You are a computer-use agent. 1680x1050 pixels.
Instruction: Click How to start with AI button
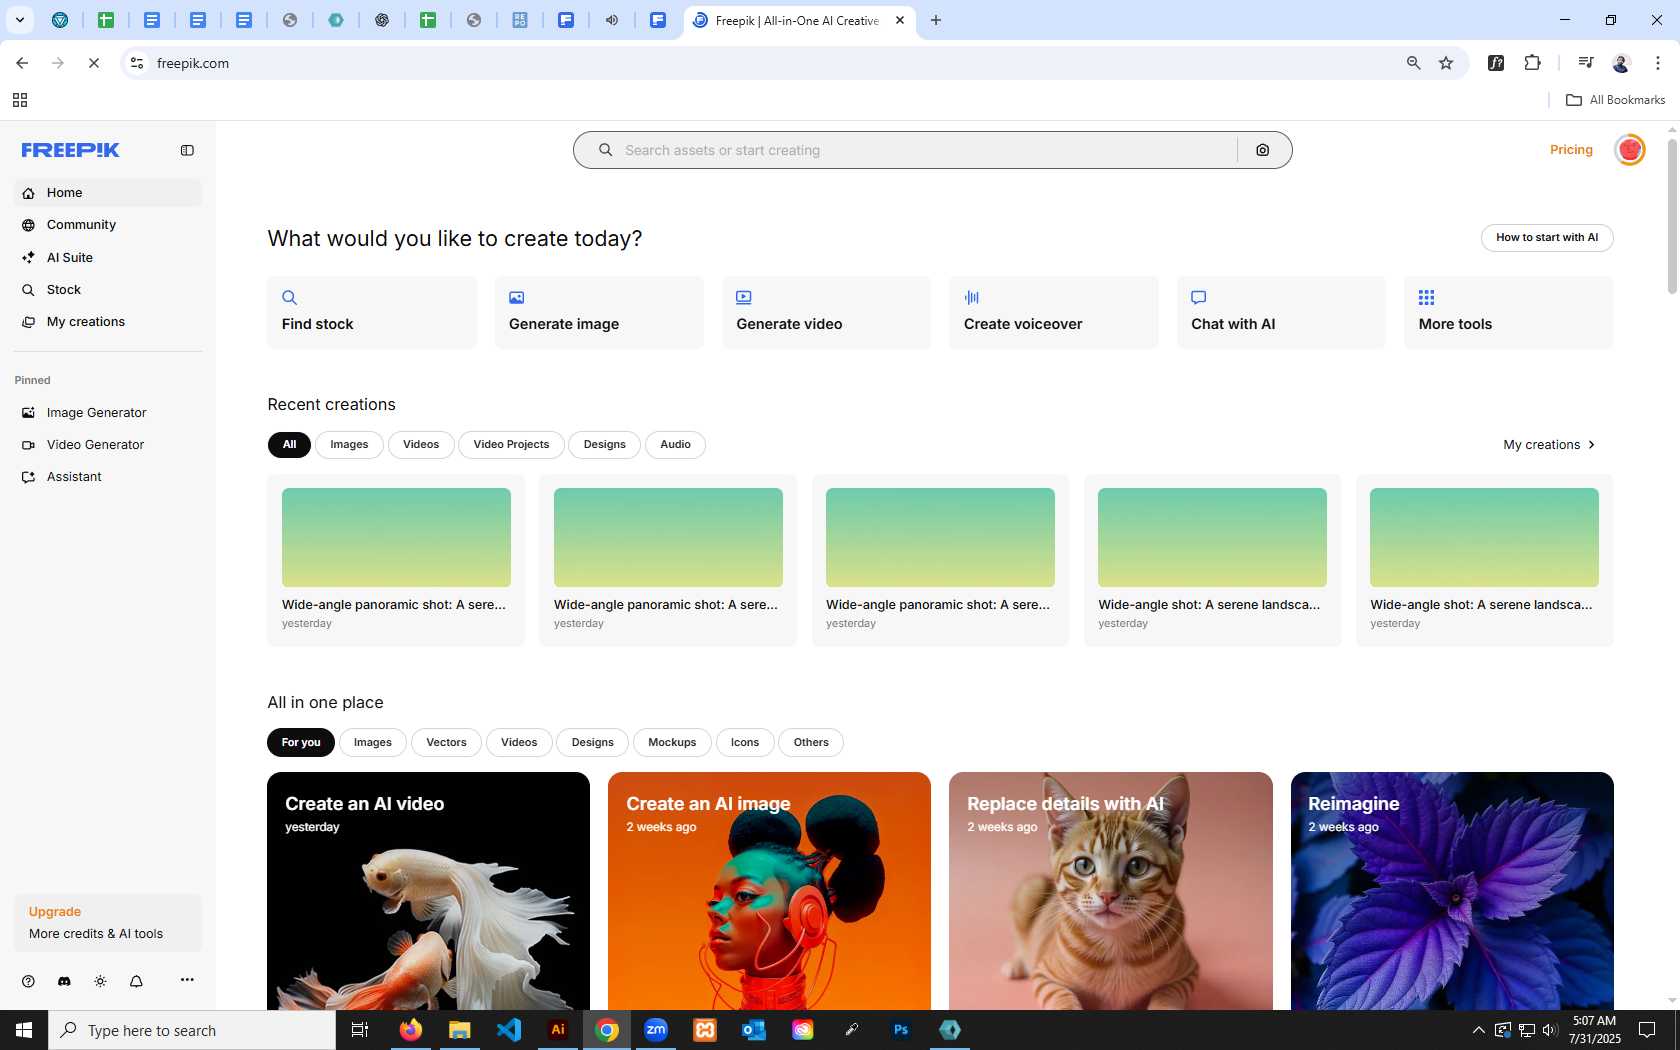click(1547, 238)
